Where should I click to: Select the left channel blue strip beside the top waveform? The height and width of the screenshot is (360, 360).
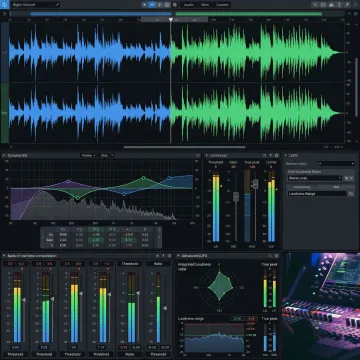5,53
